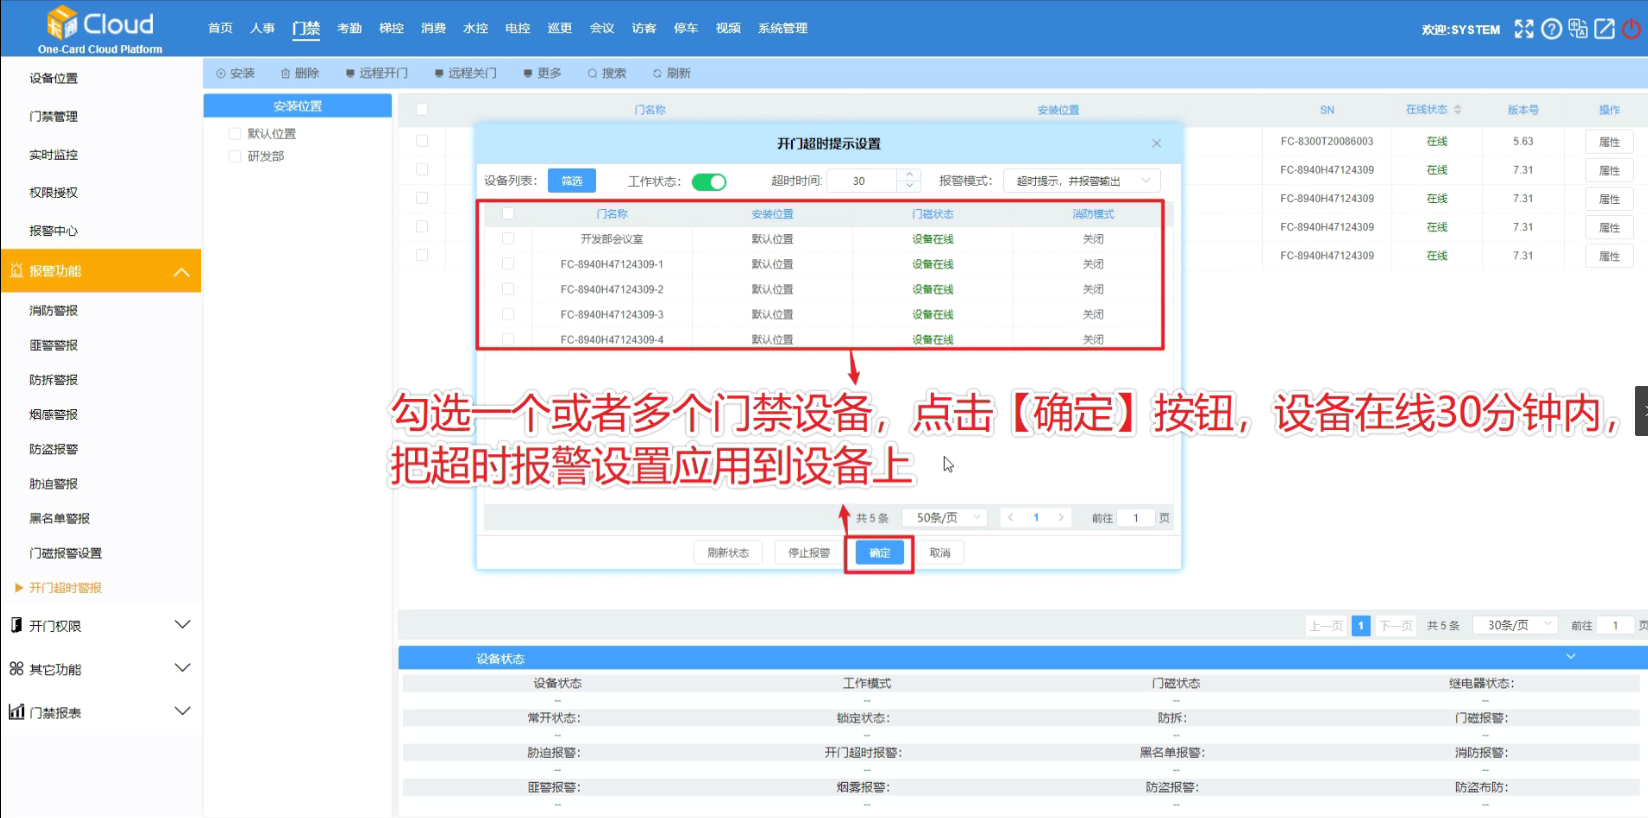Open 报警中心 in sidebar
The height and width of the screenshot is (818, 1648).
point(54,230)
